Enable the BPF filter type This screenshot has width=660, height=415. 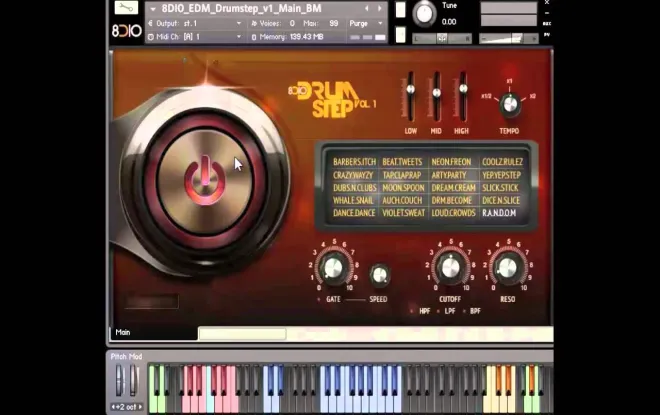point(464,311)
